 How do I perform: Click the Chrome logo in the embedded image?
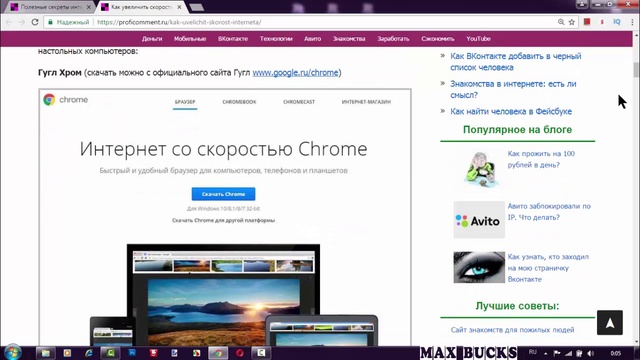pos(65,100)
